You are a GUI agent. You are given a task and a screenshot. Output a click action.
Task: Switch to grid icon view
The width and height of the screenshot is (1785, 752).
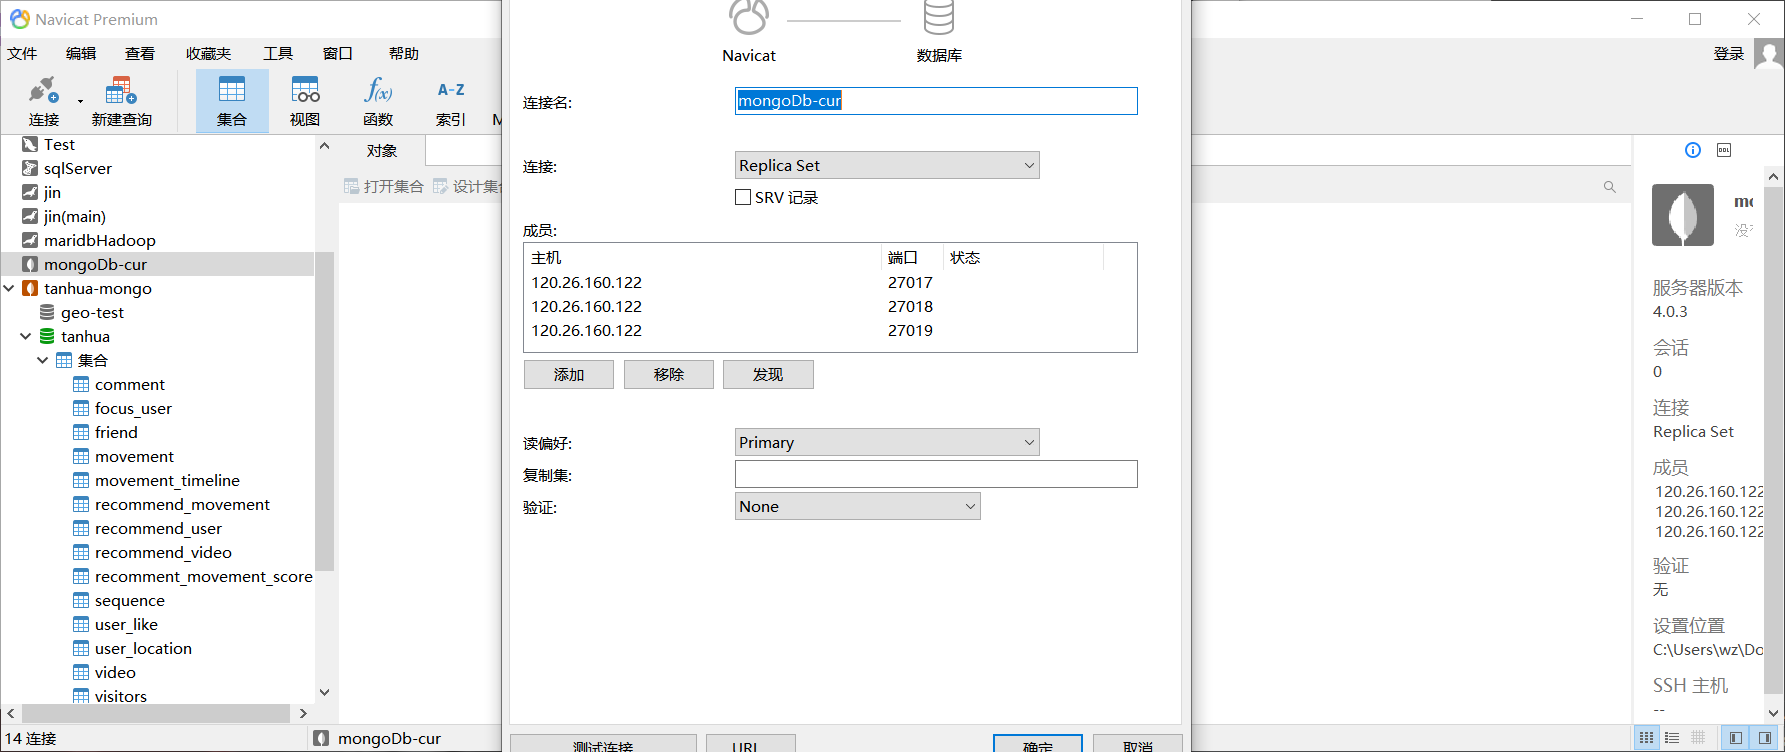pyautogui.click(x=1646, y=738)
